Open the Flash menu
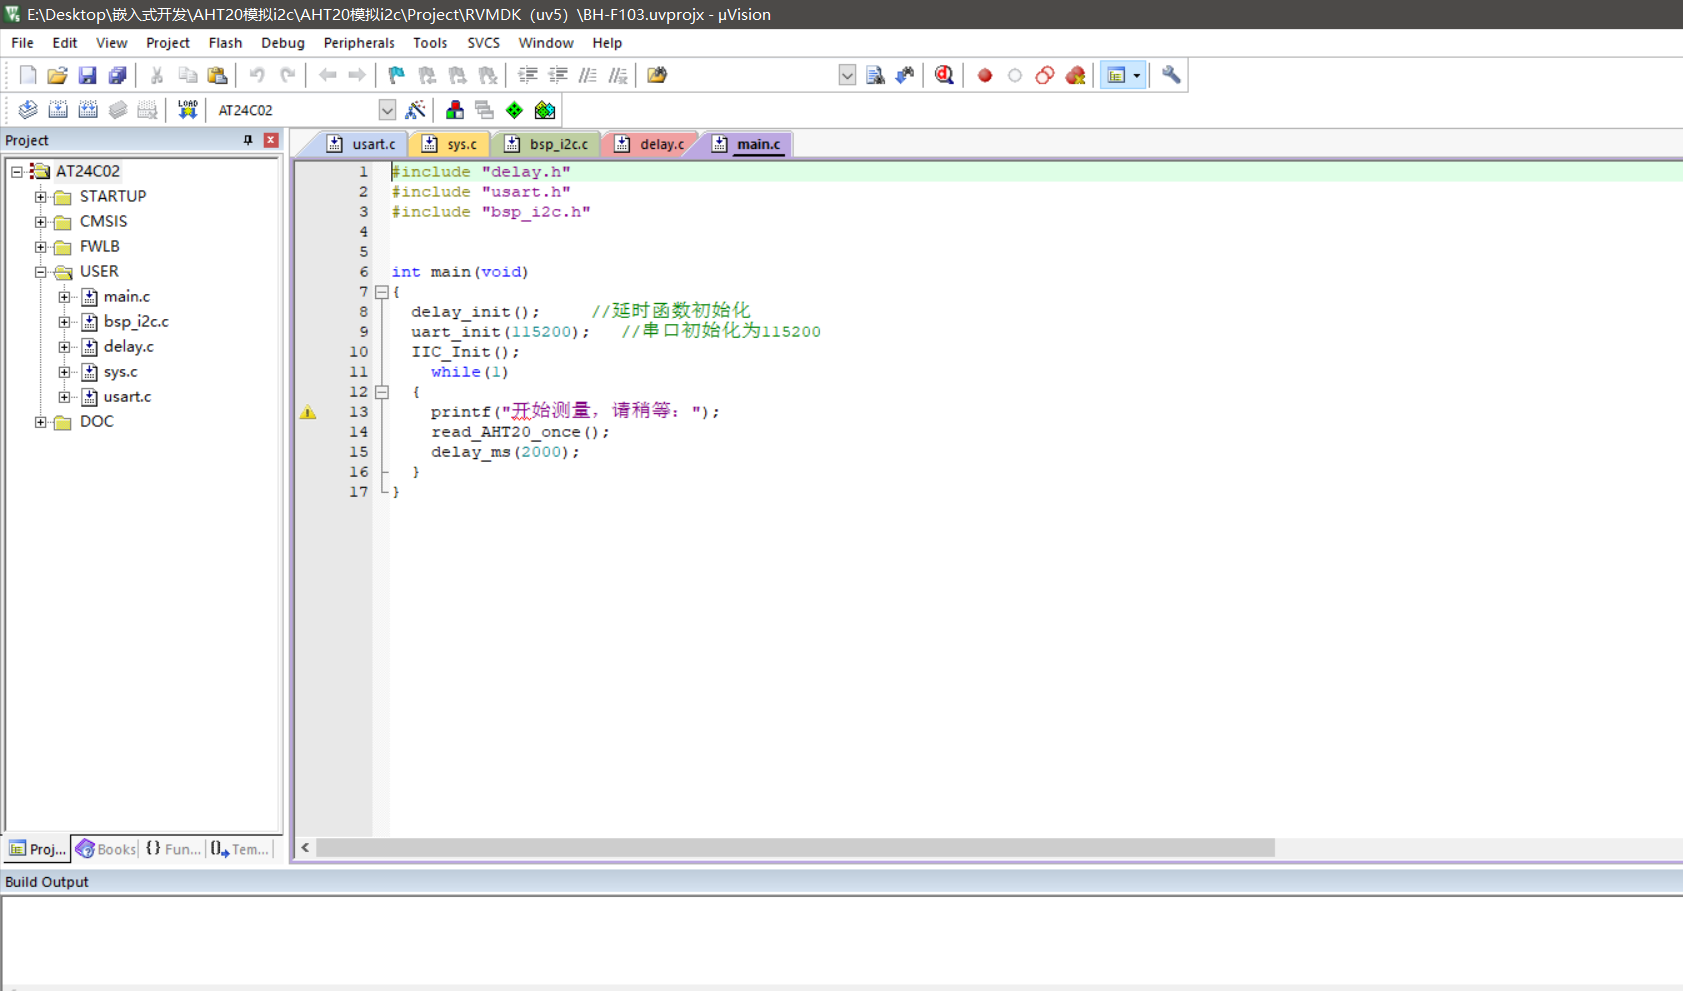Viewport: 1683px width, 991px height. pos(225,43)
